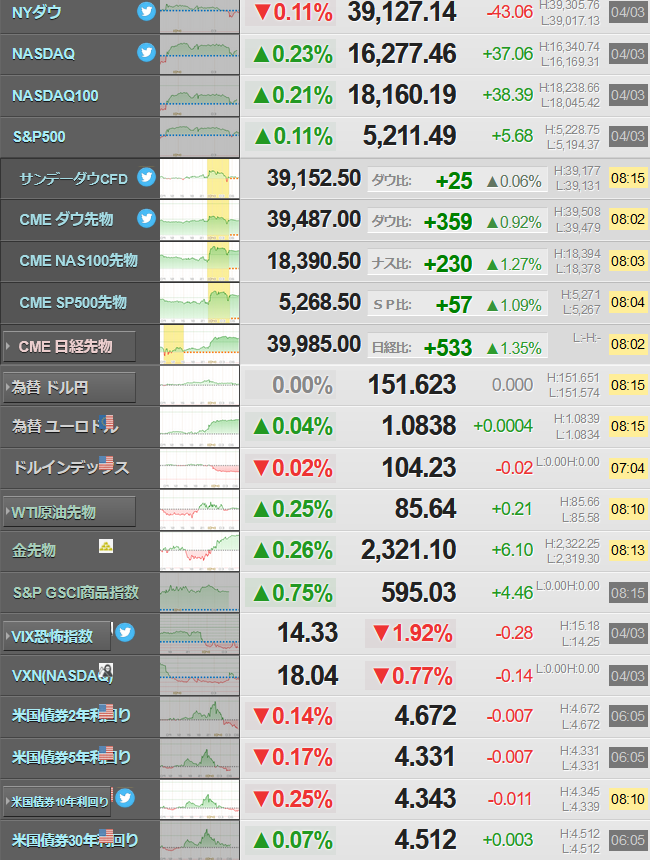The image size is (650, 860).
Task: Click the 金先物 price 2,321.10
Action: click(408, 550)
